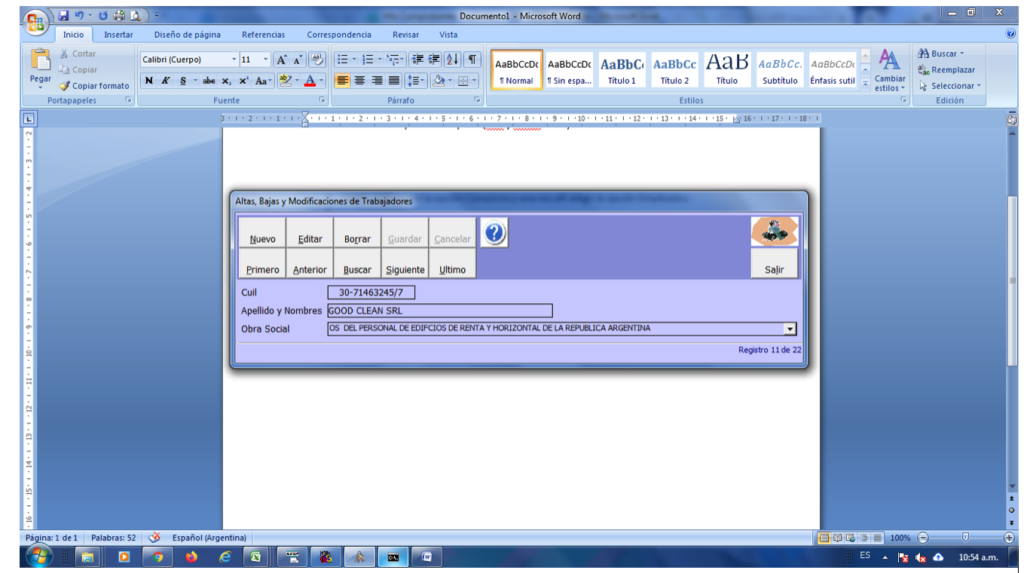Click the blue help question mark in dialog
This screenshot has width=1024, height=573.
coord(494,234)
